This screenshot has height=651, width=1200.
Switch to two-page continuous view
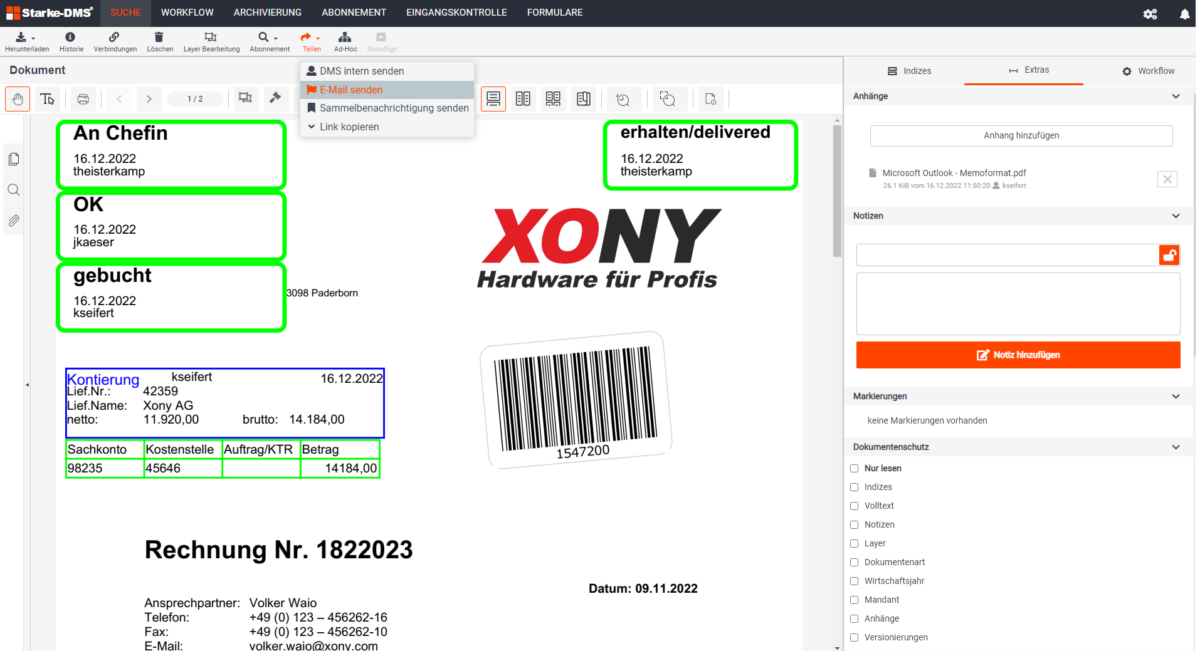(x=553, y=99)
